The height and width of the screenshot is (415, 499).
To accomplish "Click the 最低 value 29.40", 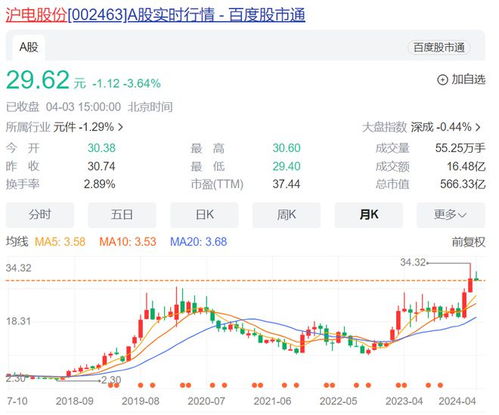I will click(x=286, y=166).
